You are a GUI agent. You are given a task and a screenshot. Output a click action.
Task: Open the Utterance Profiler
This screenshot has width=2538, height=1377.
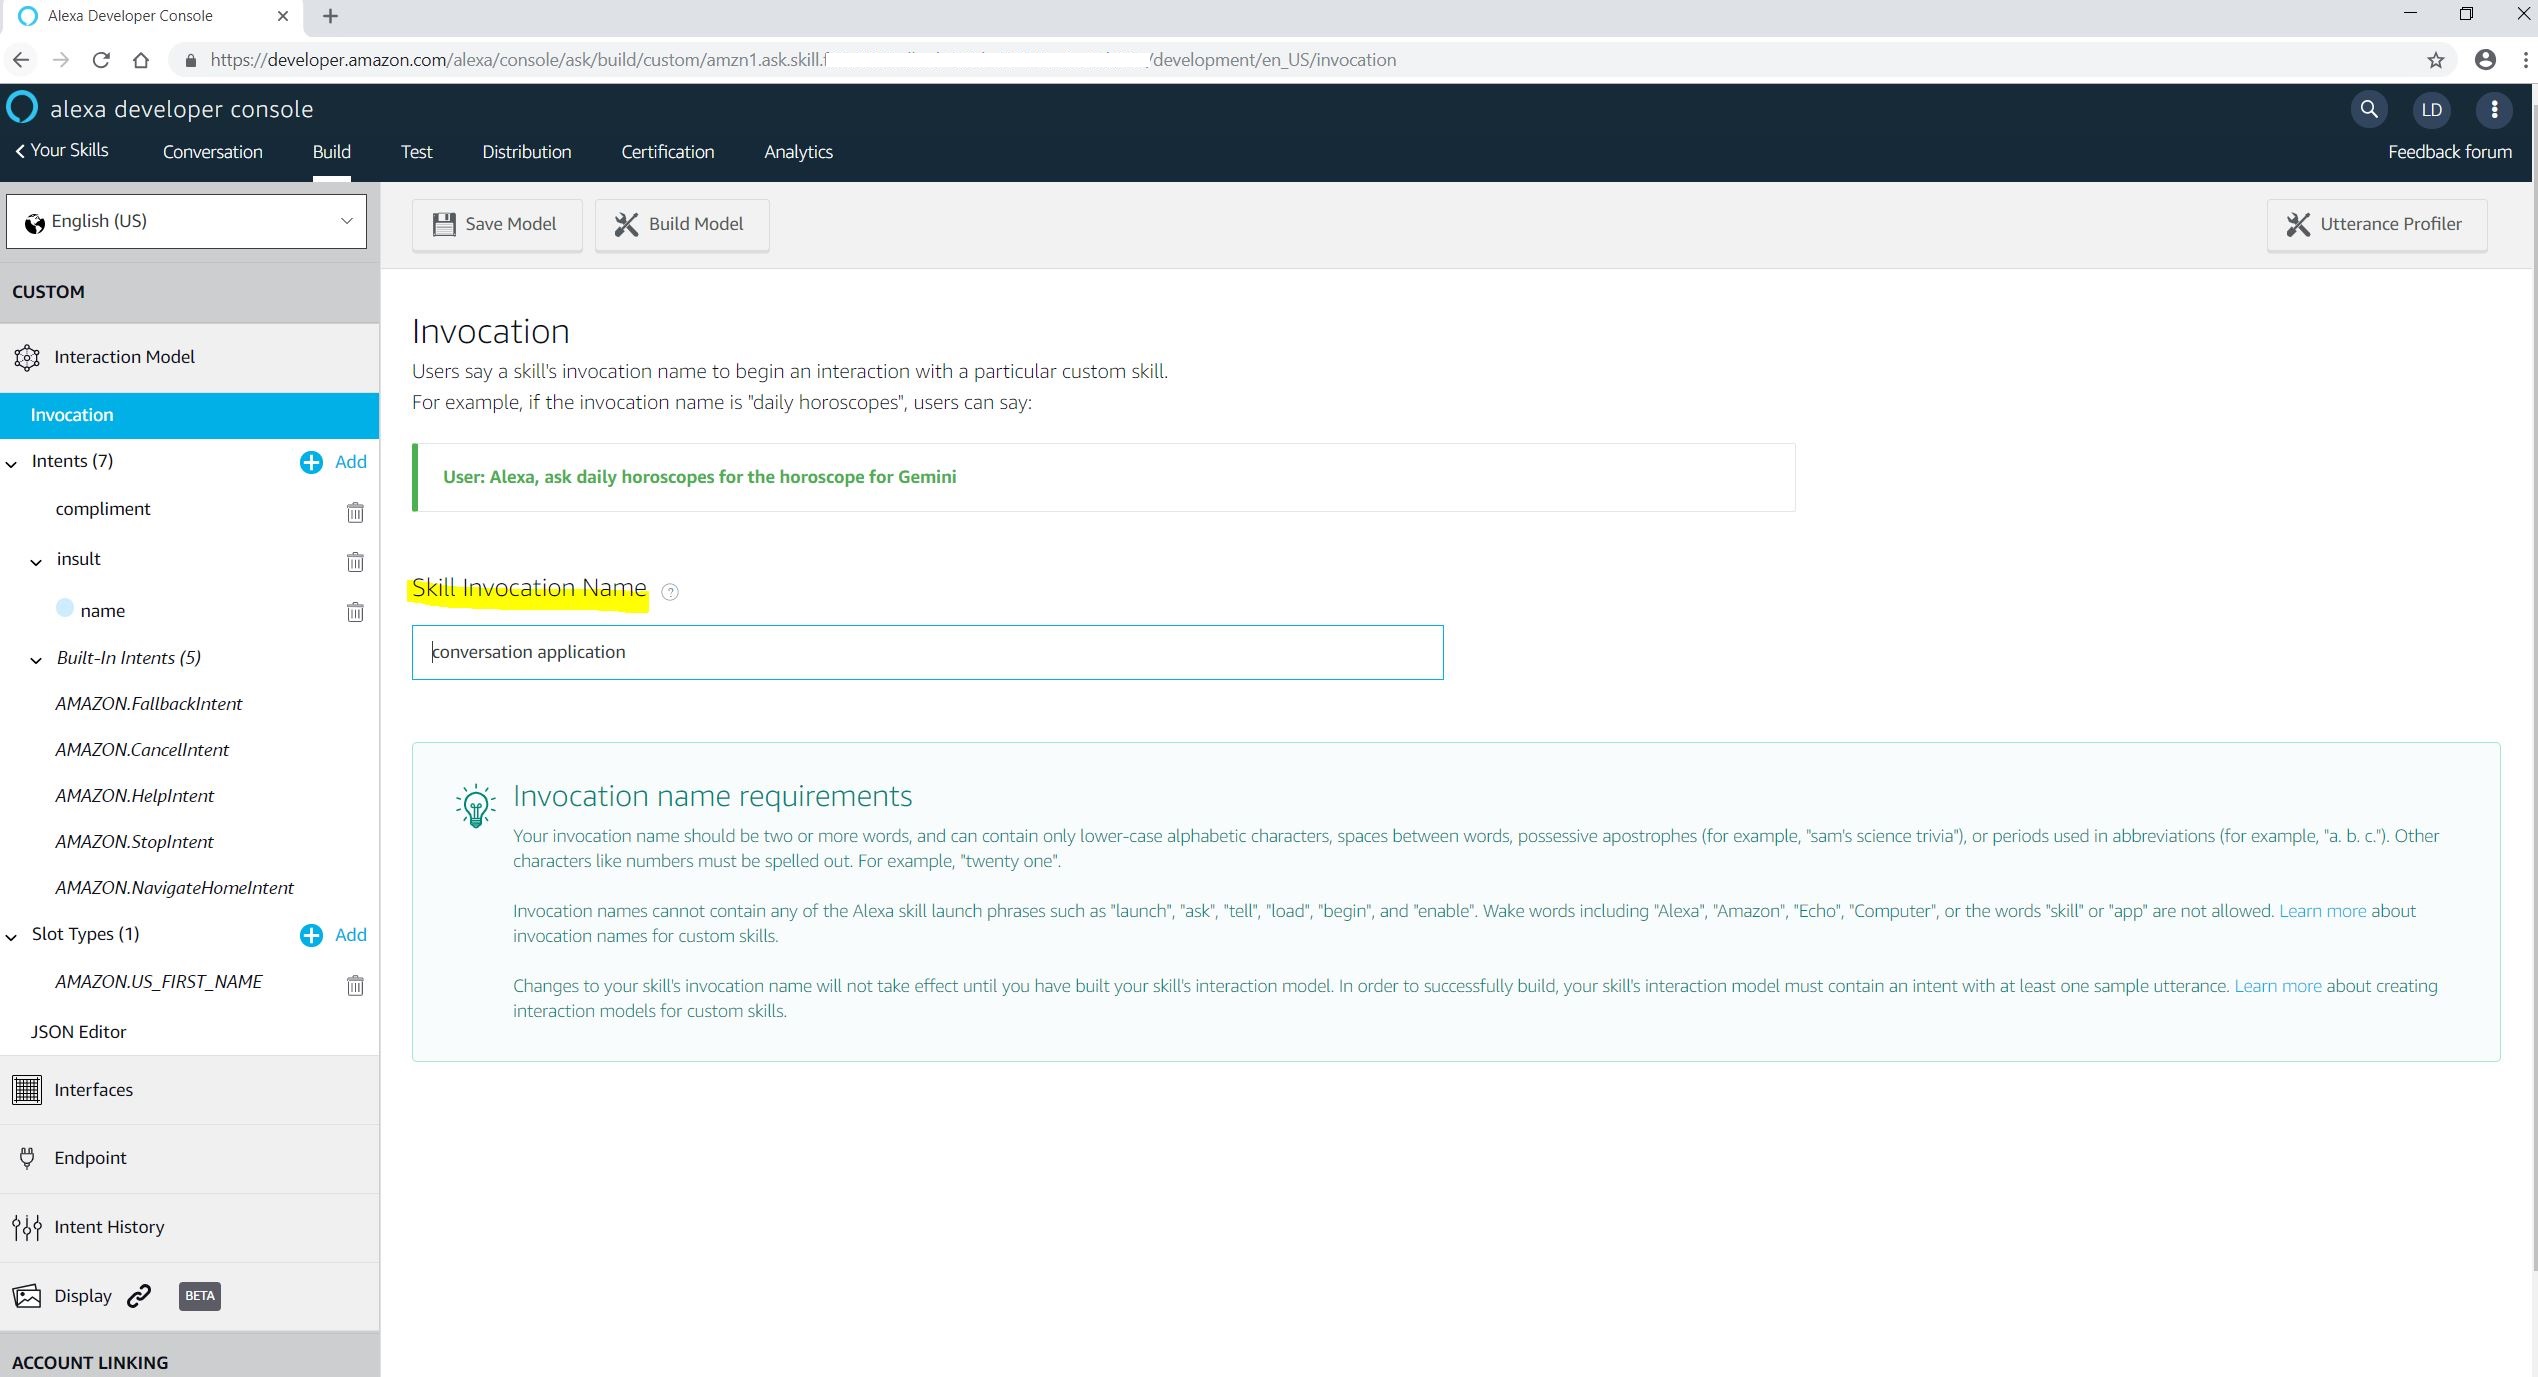click(2375, 224)
